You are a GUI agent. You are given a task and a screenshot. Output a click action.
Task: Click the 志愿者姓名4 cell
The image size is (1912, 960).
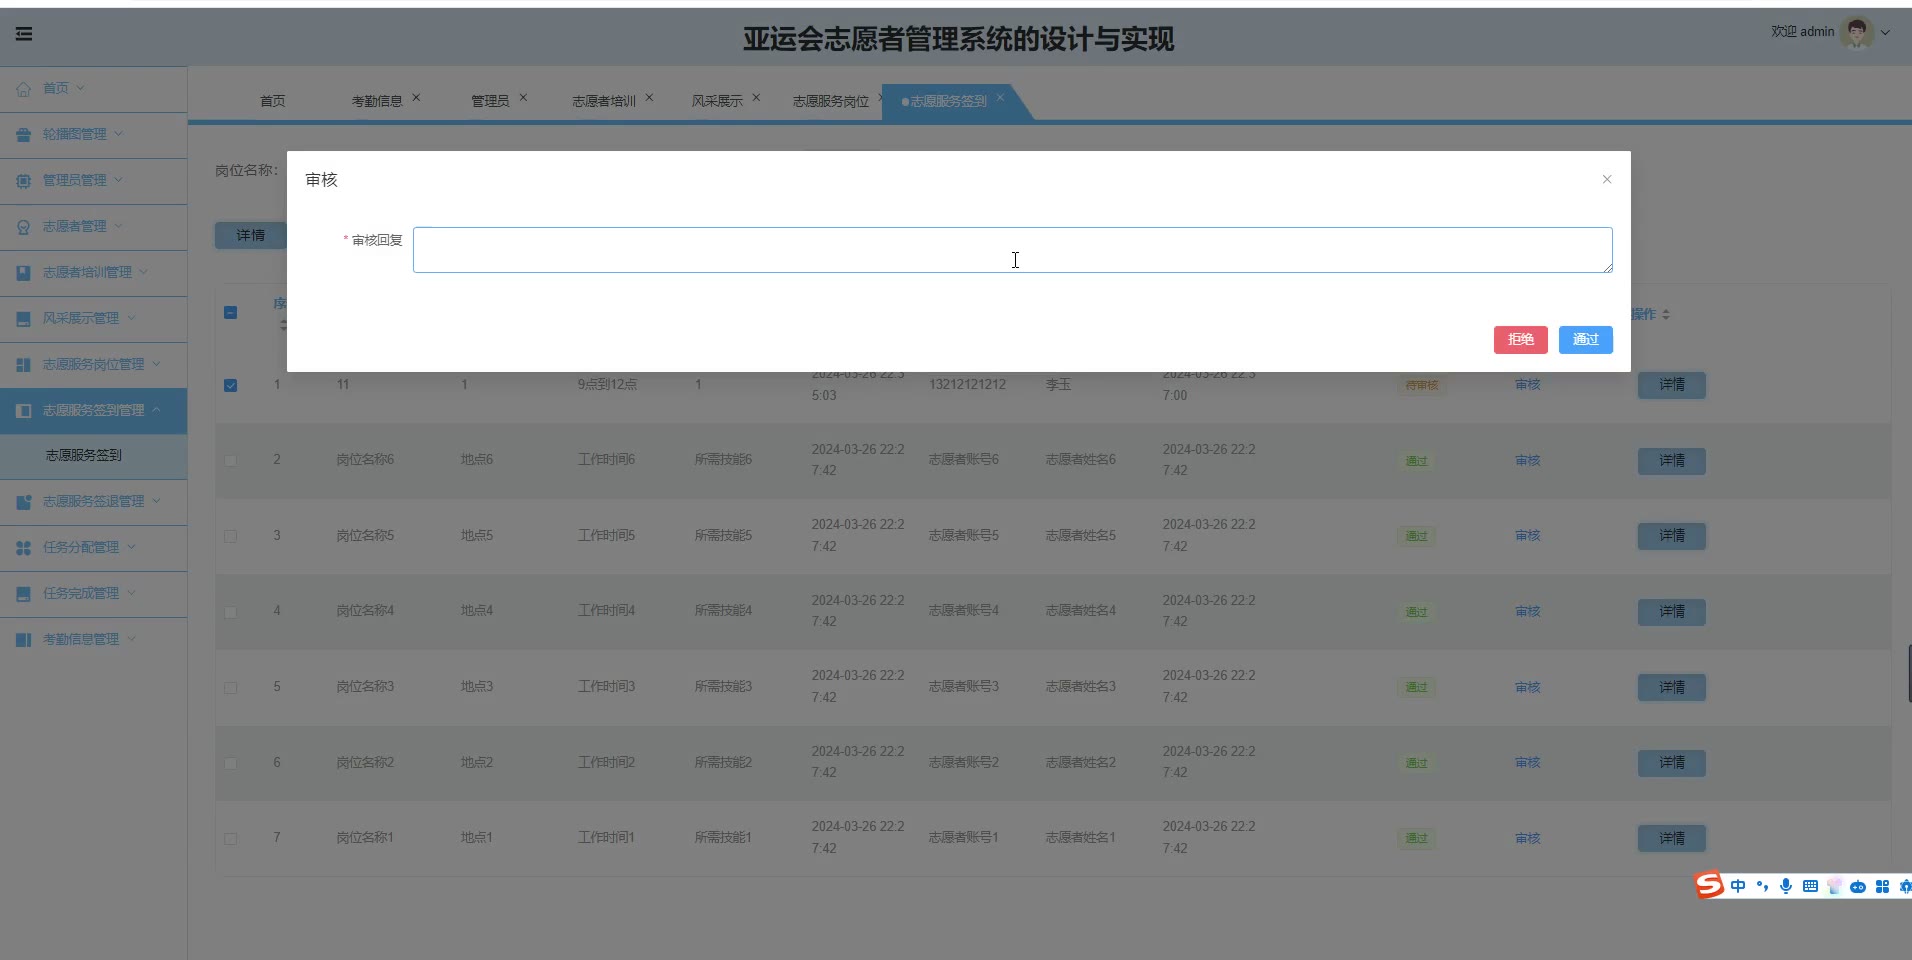pos(1081,611)
